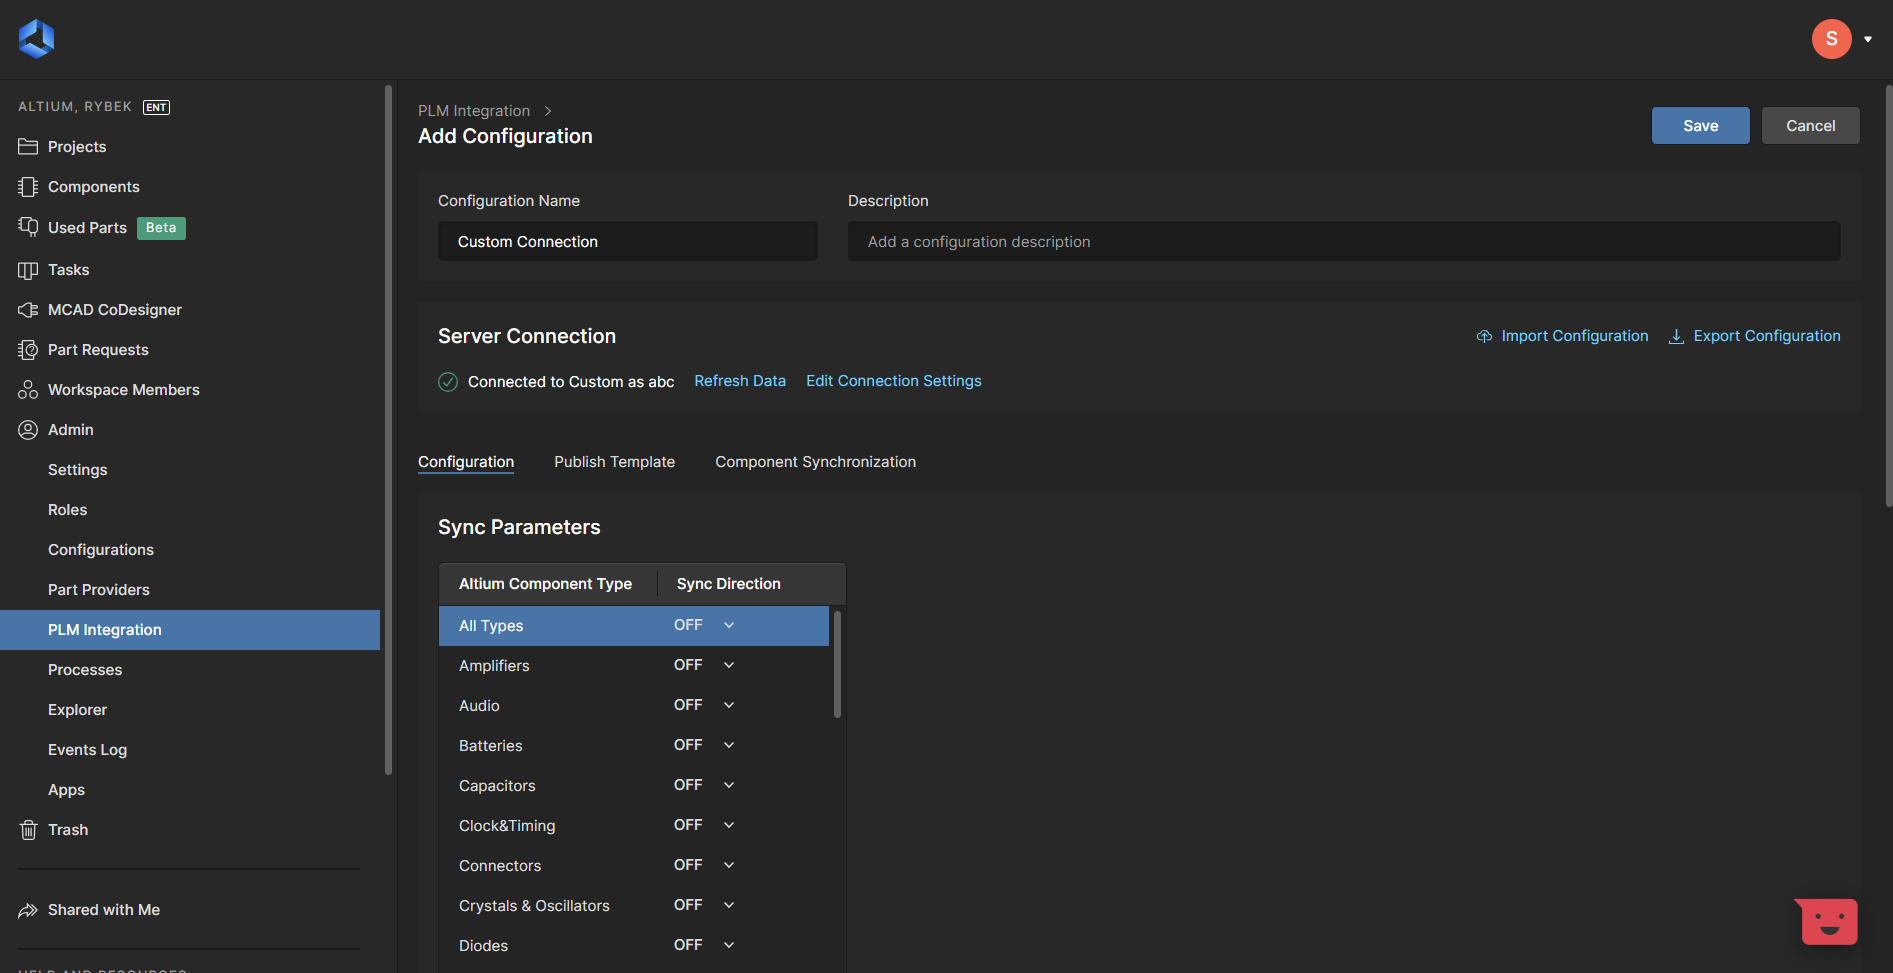The image size is (1893, 973).
Task: Open the user avatar S menu
Action: 1831,39
